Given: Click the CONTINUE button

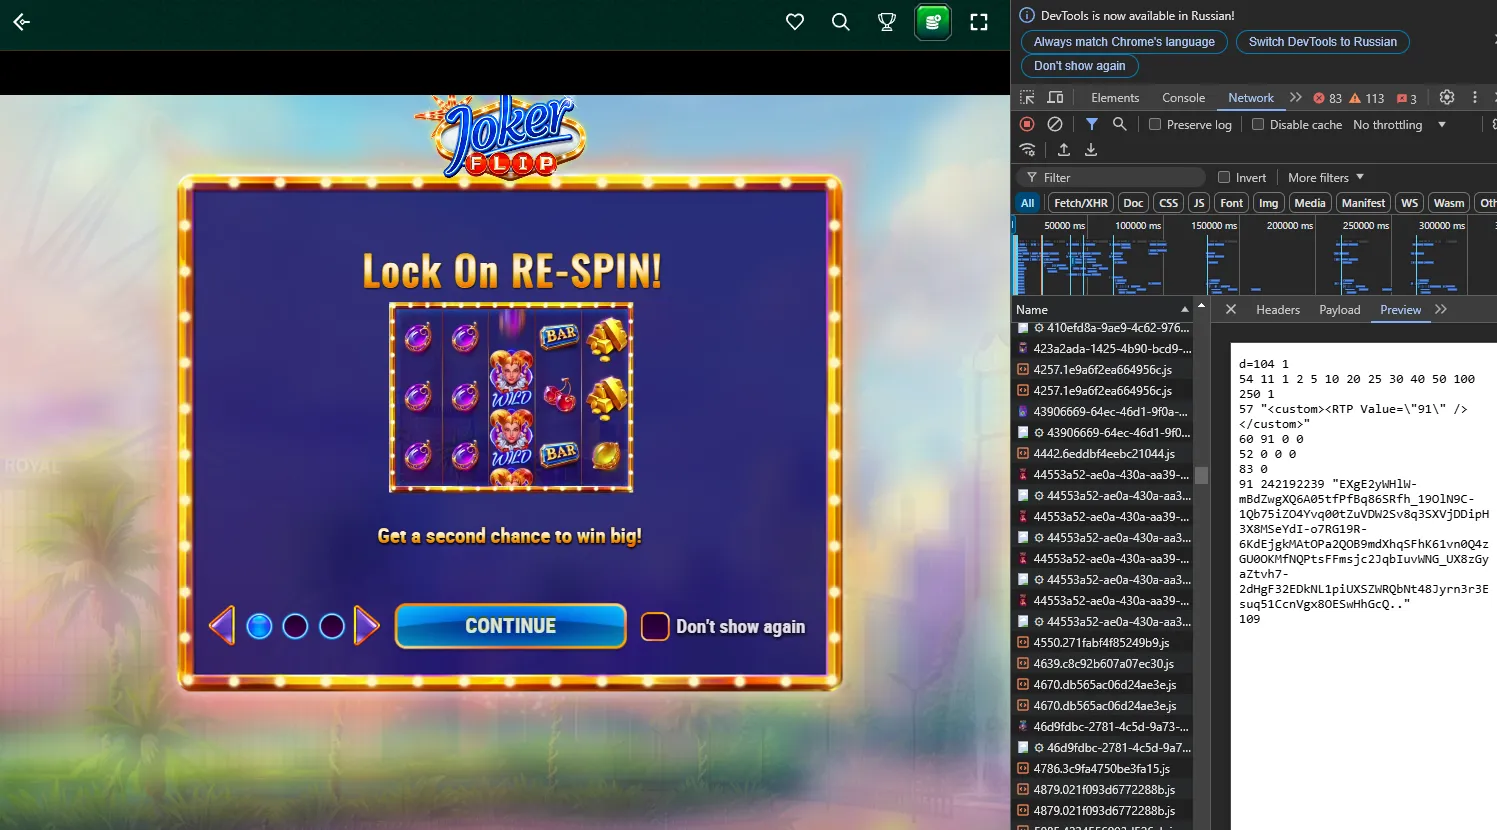Looking at the screenshot, I should point(511,626).
